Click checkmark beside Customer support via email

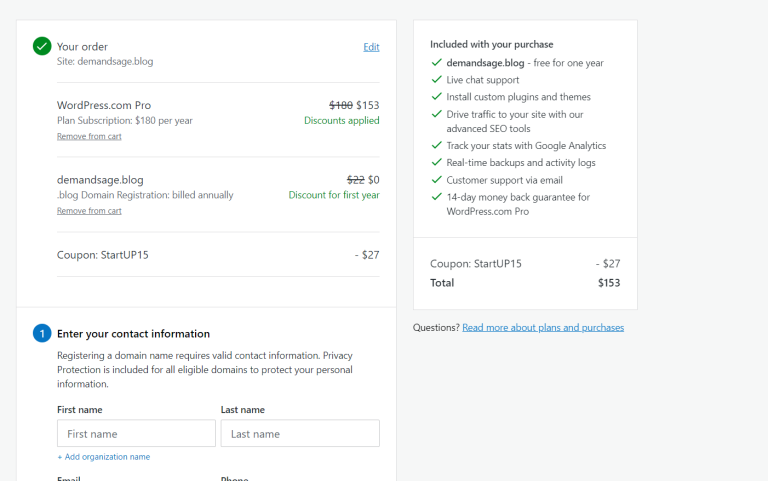click(x=436, y=179)
